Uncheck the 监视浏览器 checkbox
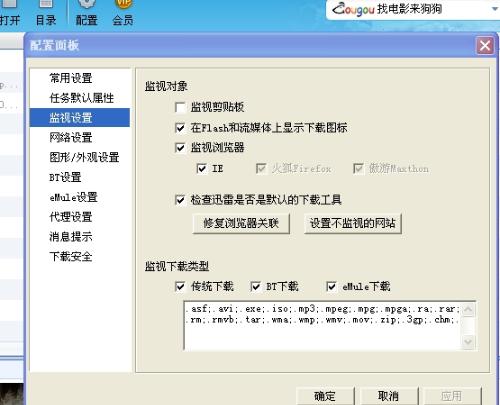Image resolution: width=500 pixels, height=405 pixels. click(180, 147)
